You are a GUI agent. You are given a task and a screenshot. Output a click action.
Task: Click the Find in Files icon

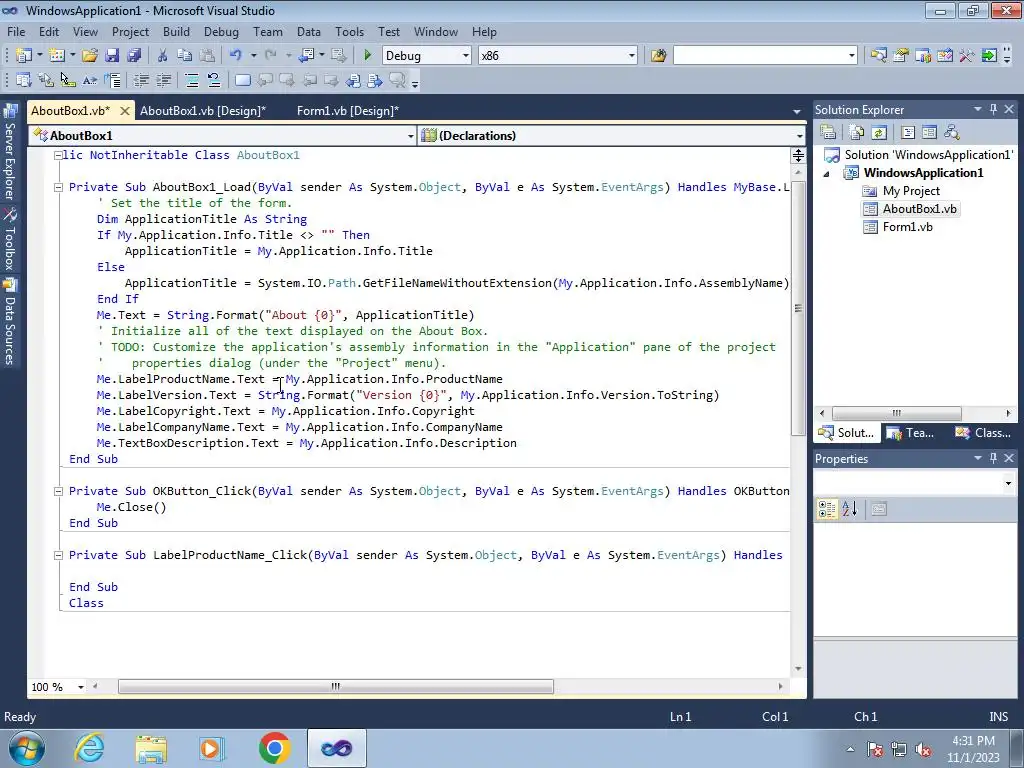(658, 56)
